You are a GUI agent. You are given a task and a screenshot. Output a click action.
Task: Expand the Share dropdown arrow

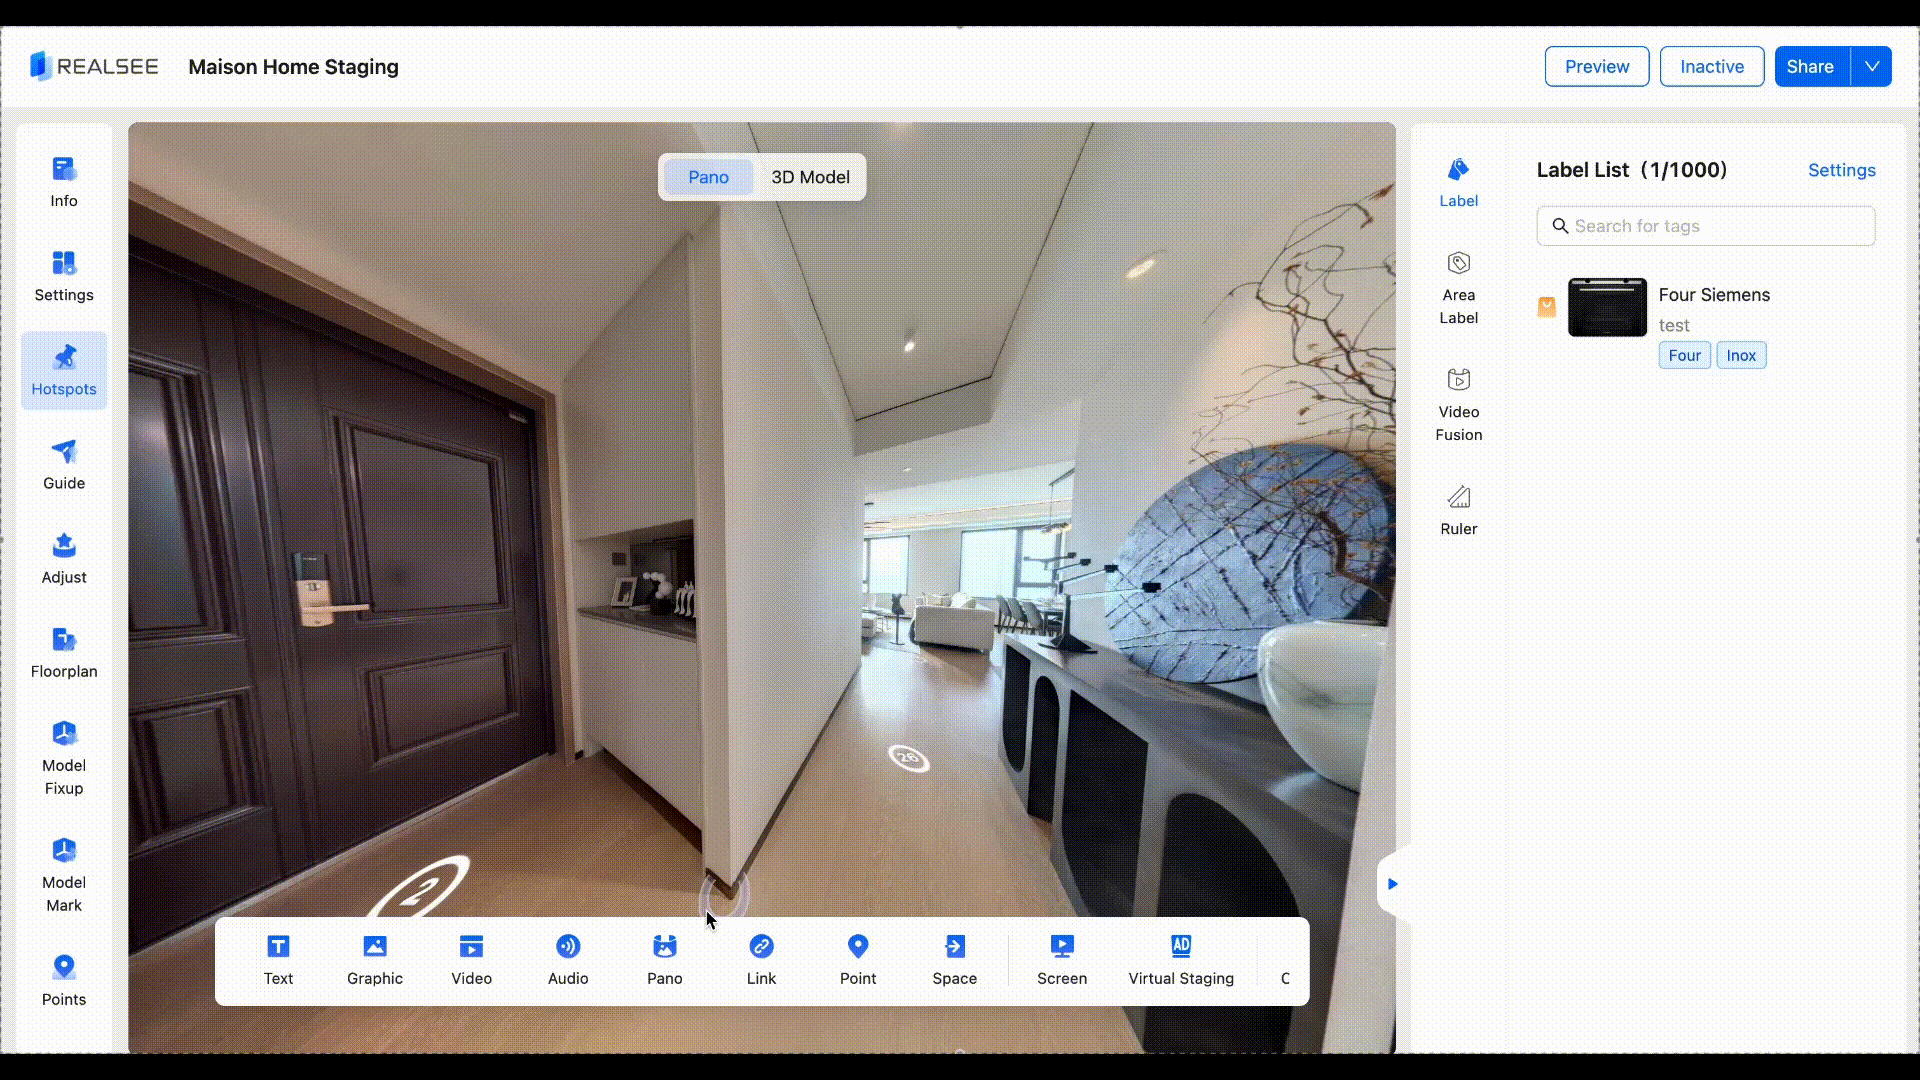1871,66
